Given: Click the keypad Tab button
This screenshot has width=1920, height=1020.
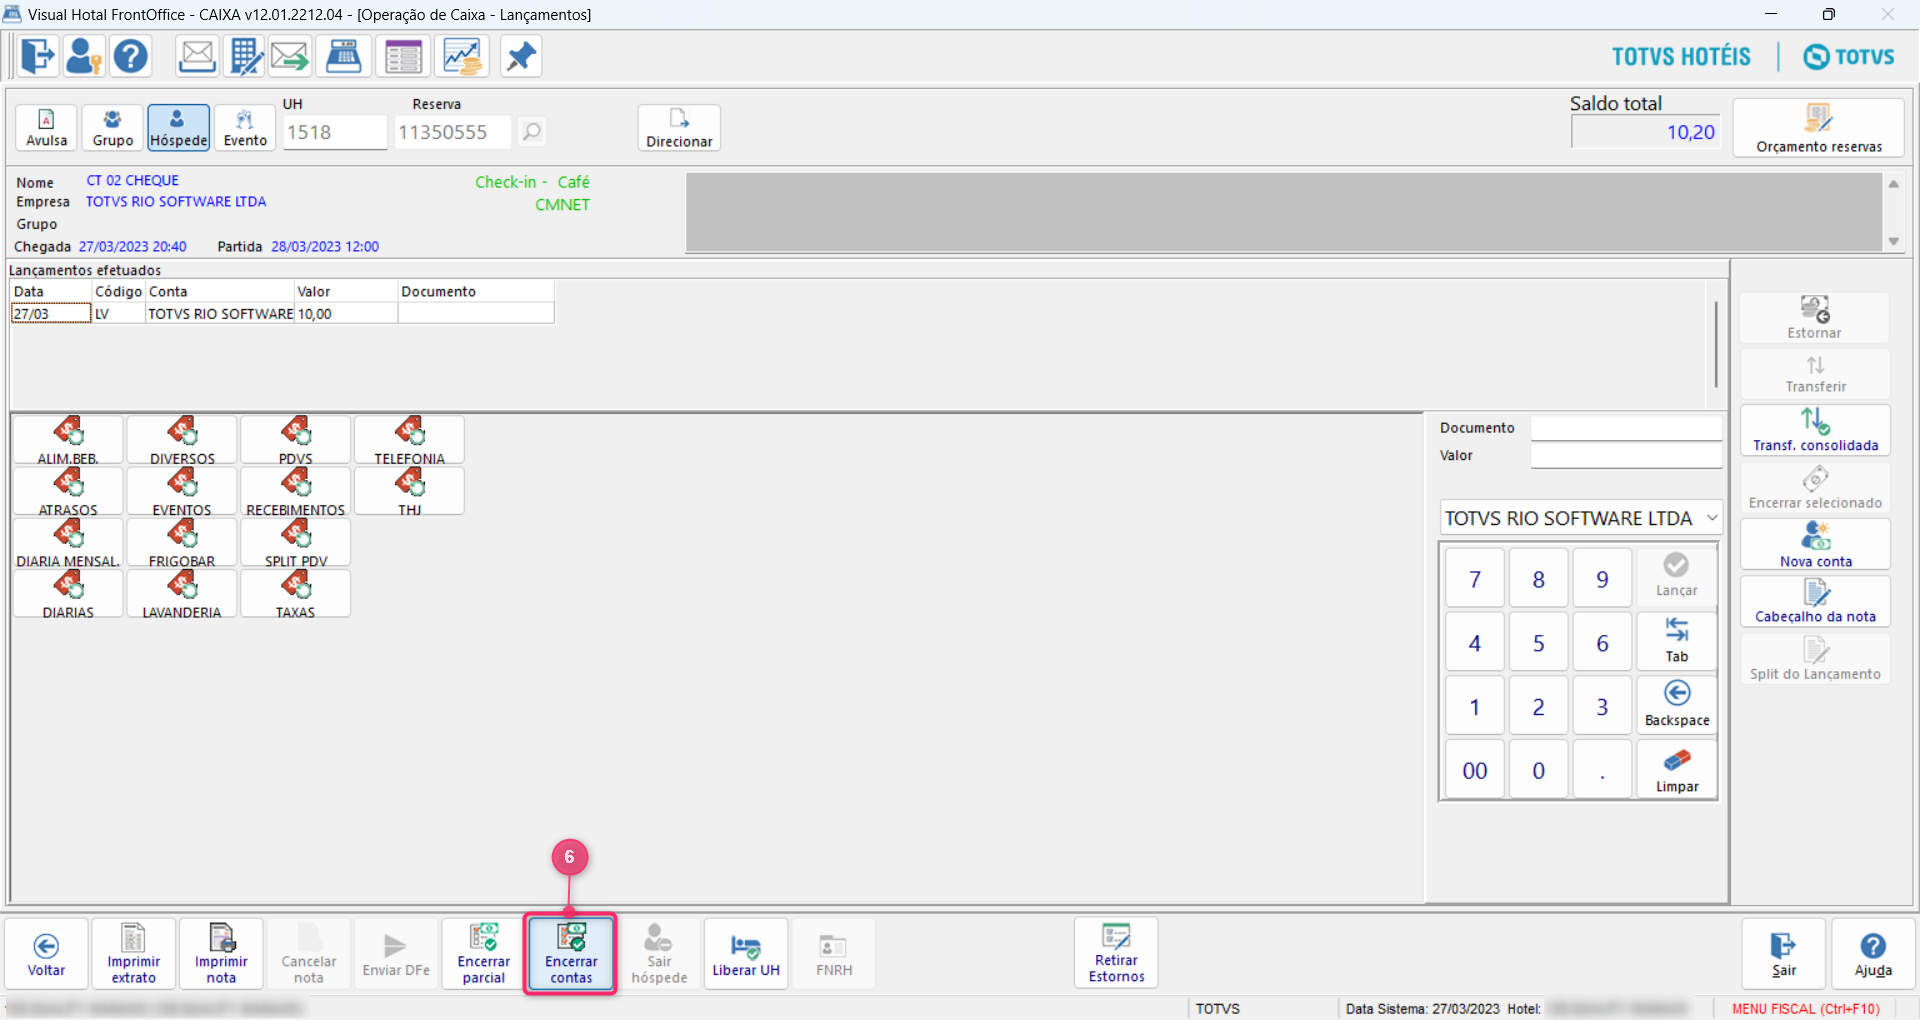Looking at the screenshot, I should [x=1677, y=641].
